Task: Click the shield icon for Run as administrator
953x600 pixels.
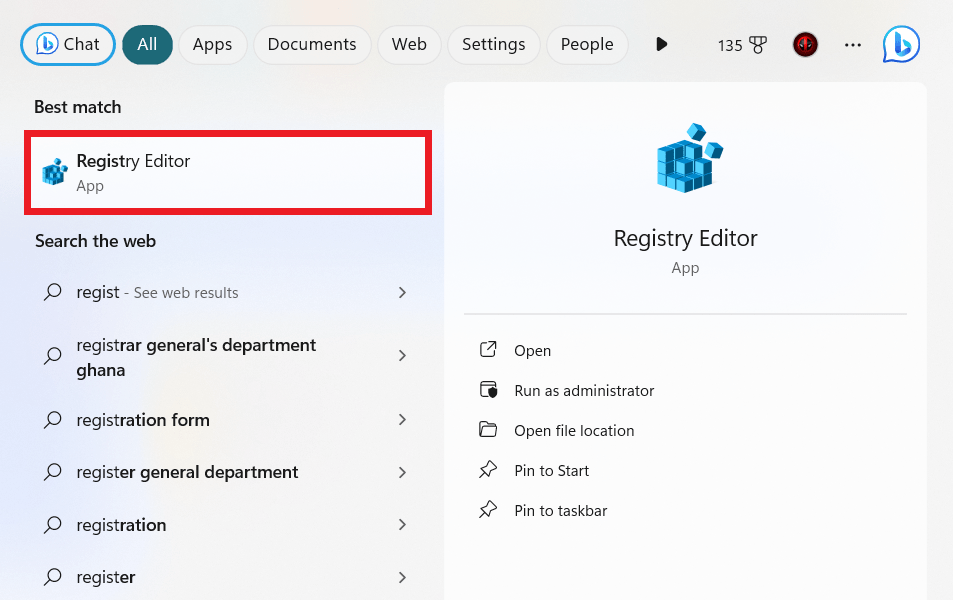Action: click(488, 390)
